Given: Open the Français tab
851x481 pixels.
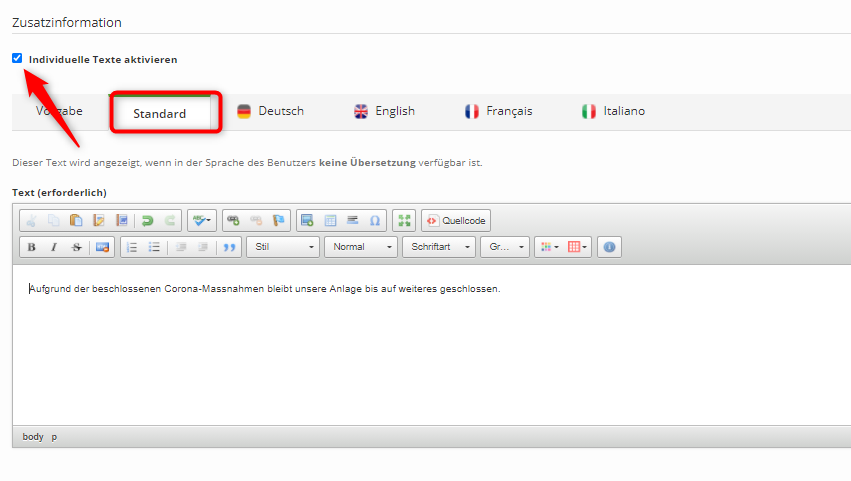Looking at the screenshot, I should (498, 111).
